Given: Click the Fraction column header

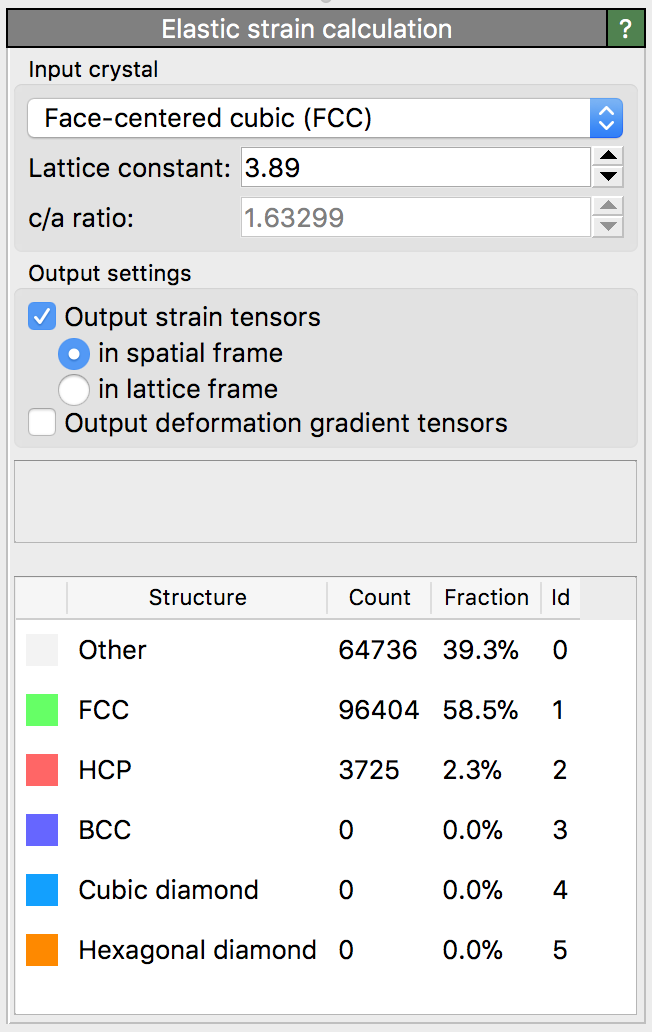Looking at the screenshot, I should 486,598.
